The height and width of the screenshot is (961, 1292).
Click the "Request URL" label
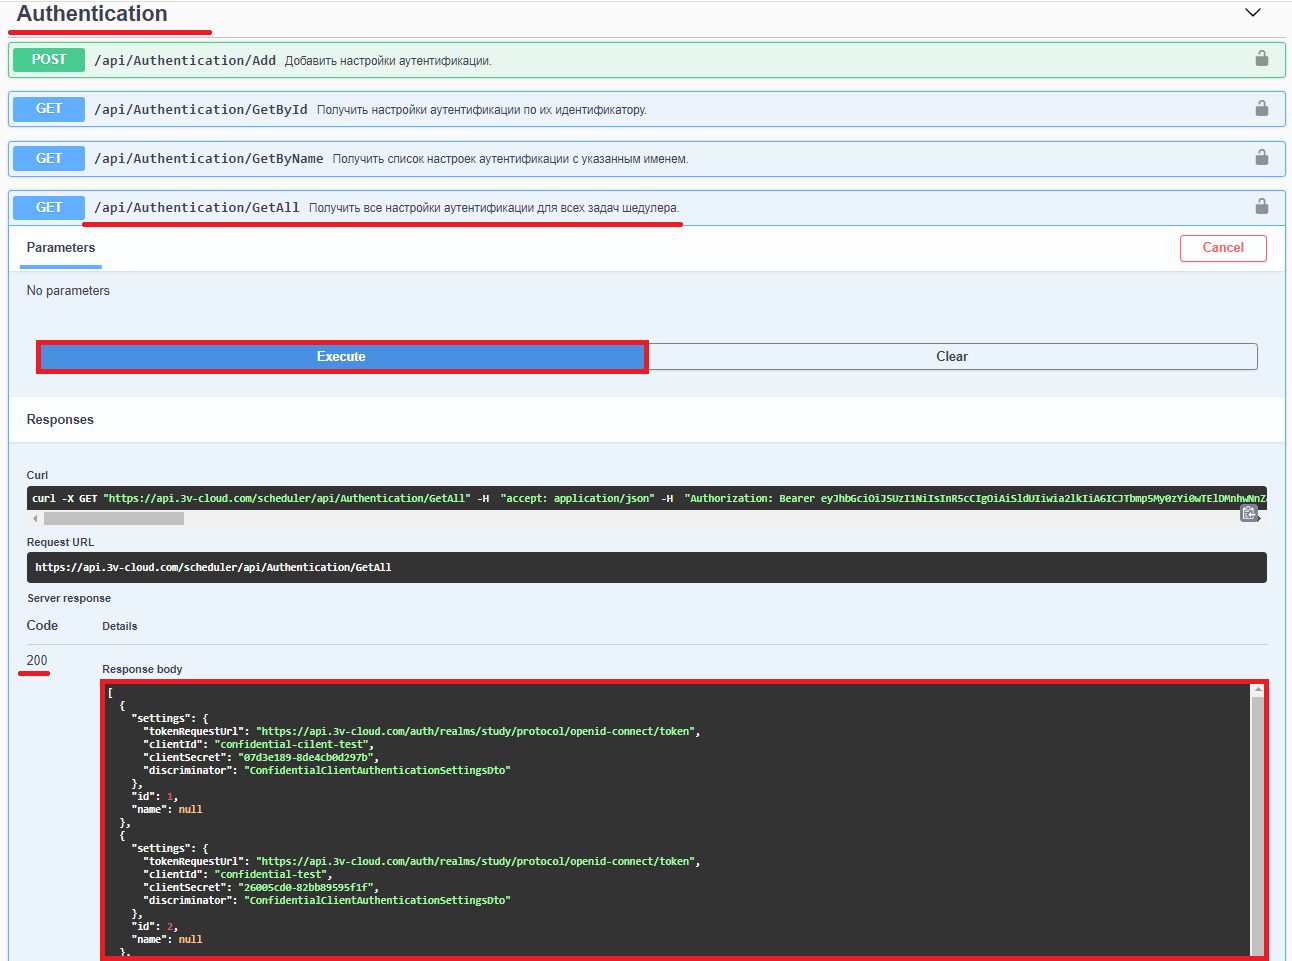point(60,542)
